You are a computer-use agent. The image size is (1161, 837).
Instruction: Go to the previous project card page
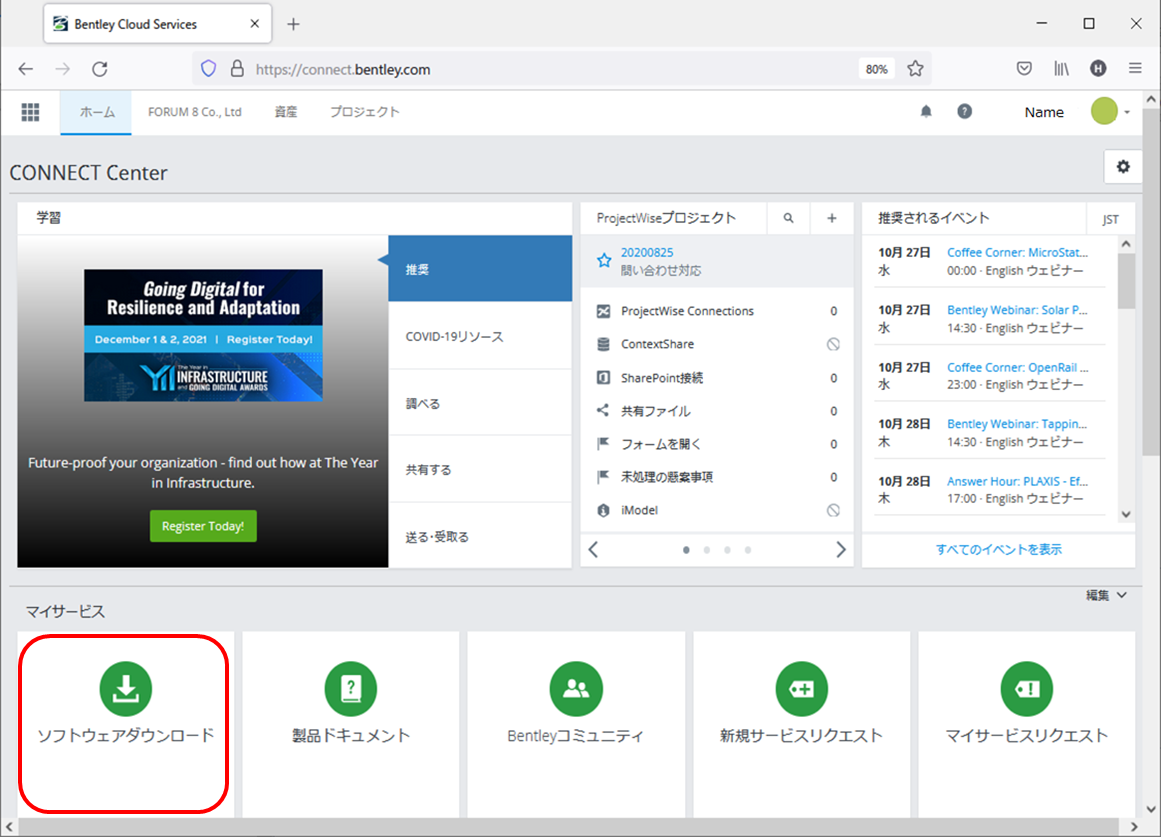click(x=593, y=550)
